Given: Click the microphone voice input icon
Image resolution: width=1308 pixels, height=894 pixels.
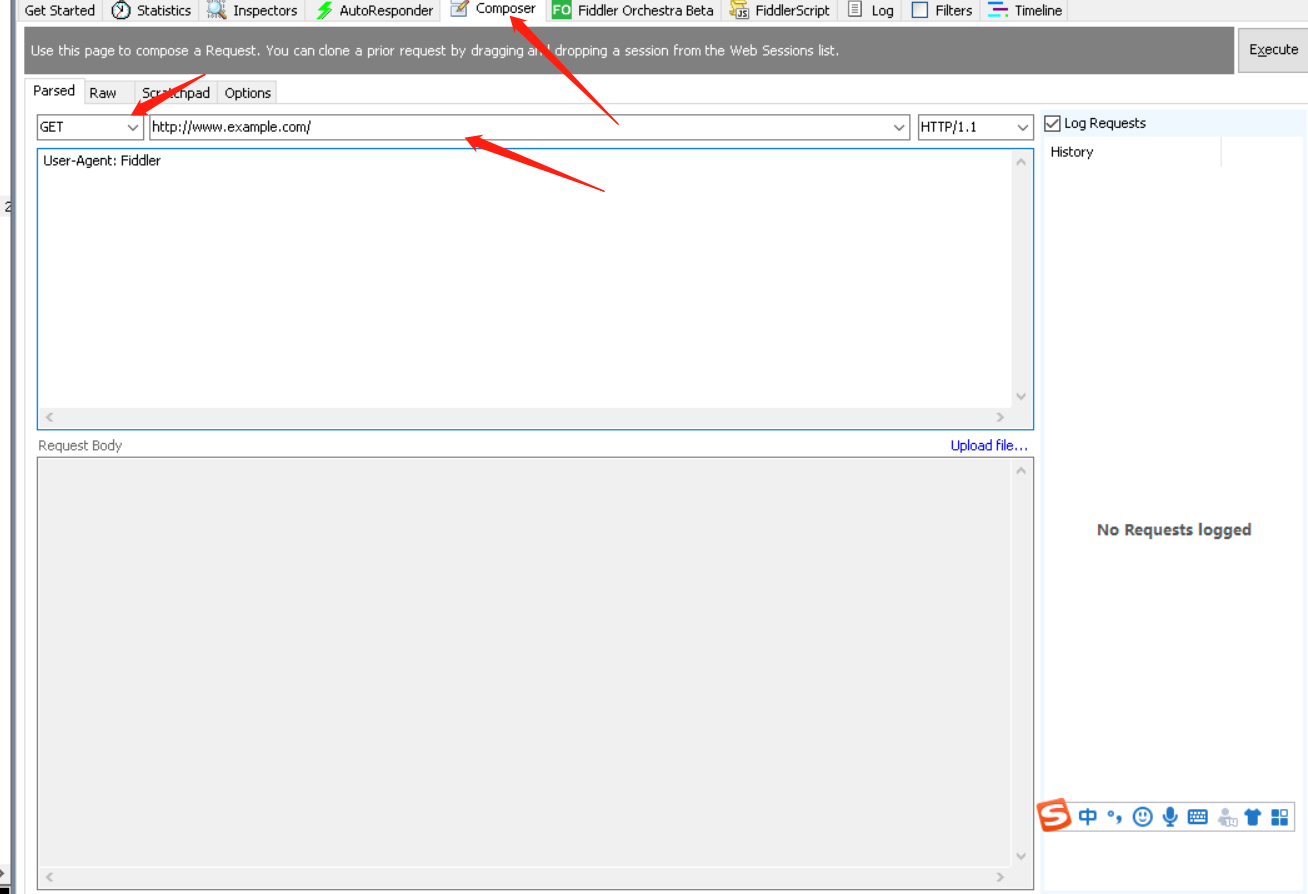Looking at the screenshot, I should pyautogui.click(x=1170, y=817).
